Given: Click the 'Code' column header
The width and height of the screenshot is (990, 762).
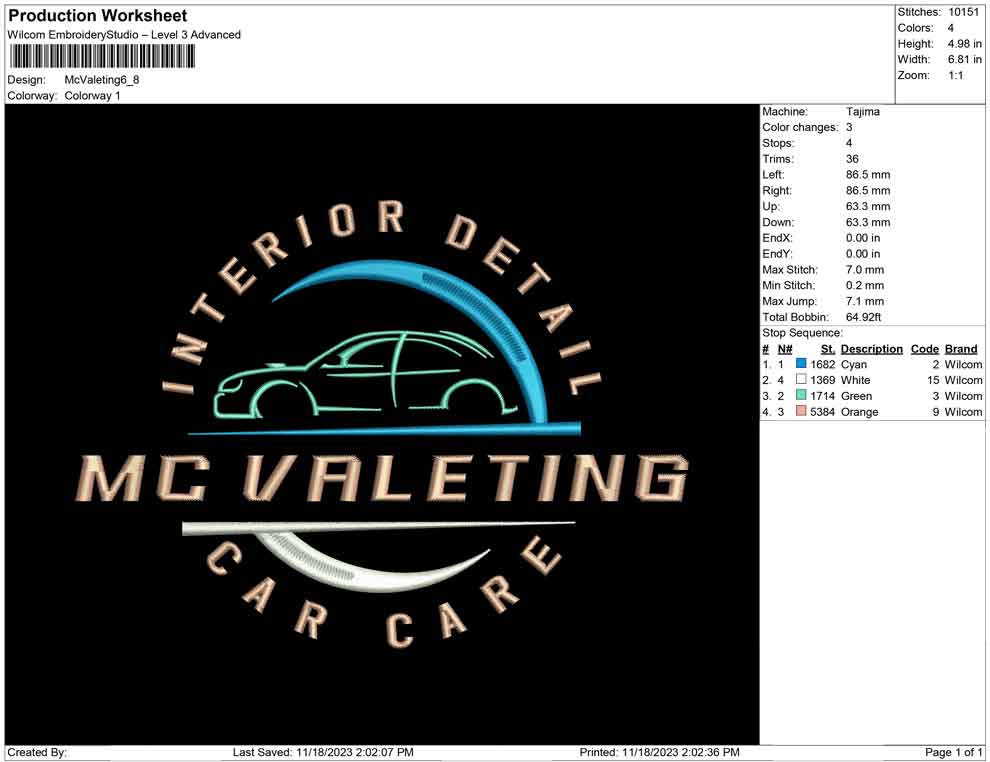Looking at the screenshot, I should [924, 348].
